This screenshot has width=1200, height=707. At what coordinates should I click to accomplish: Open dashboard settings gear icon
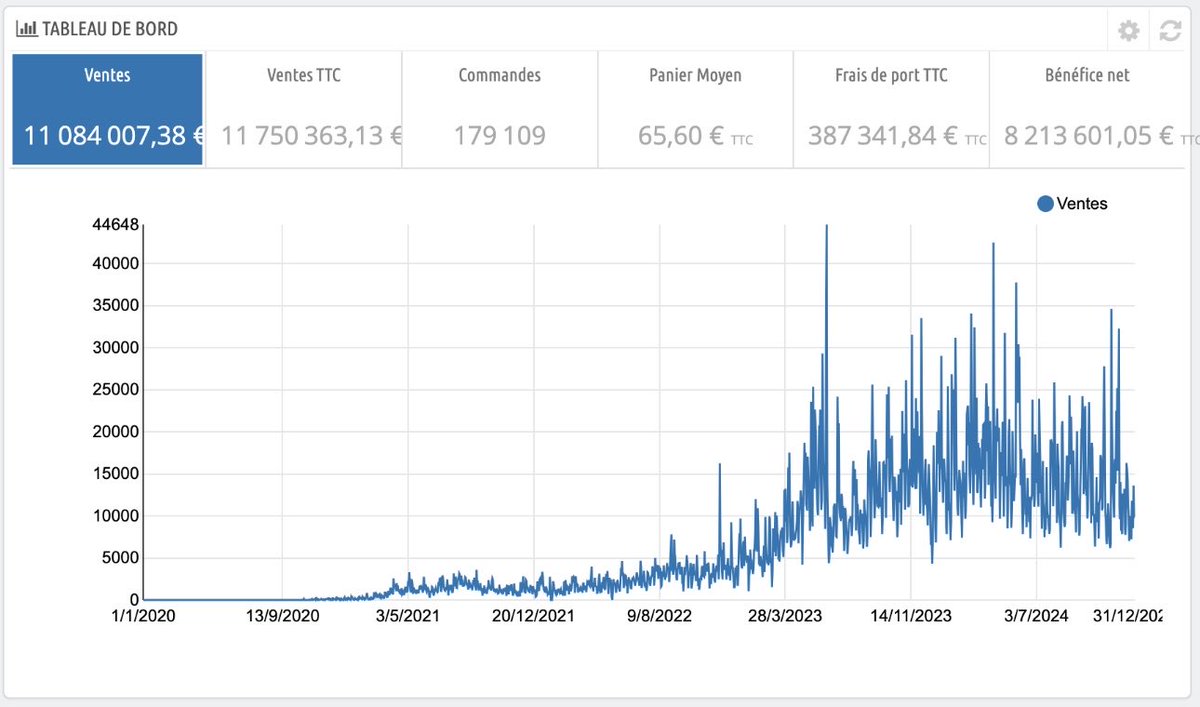coord(1129,31)
